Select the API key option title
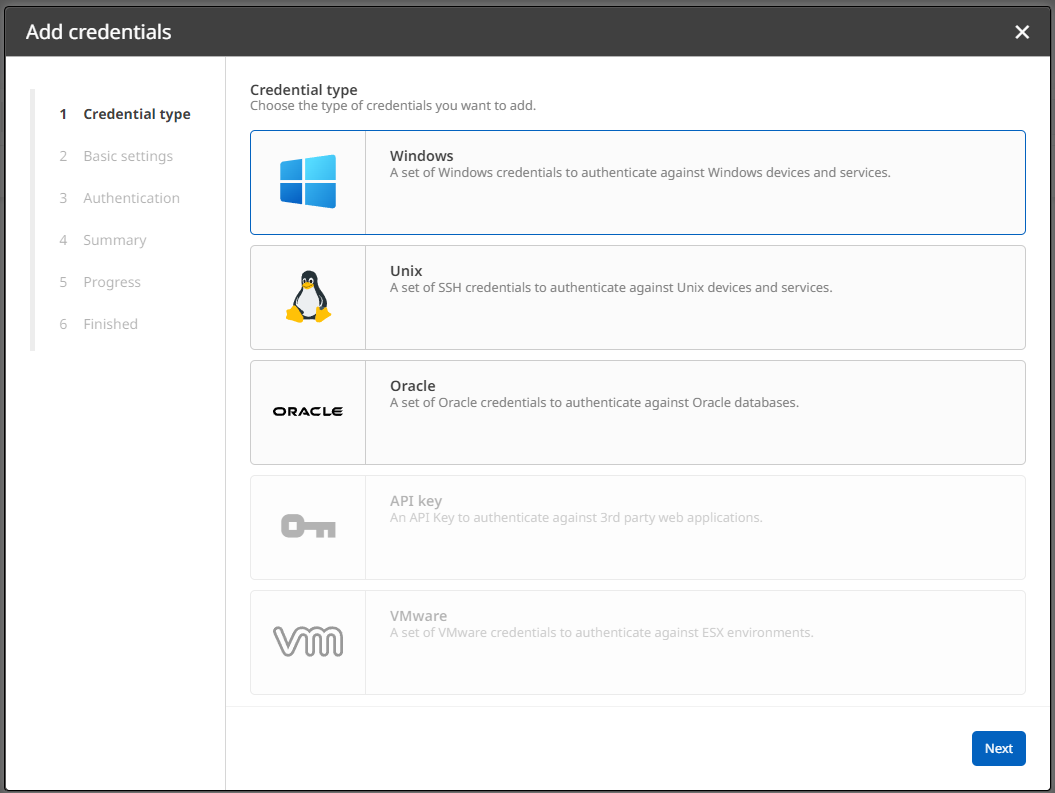The height and width of the screenshot is (793, 1055). click(416, 501)
